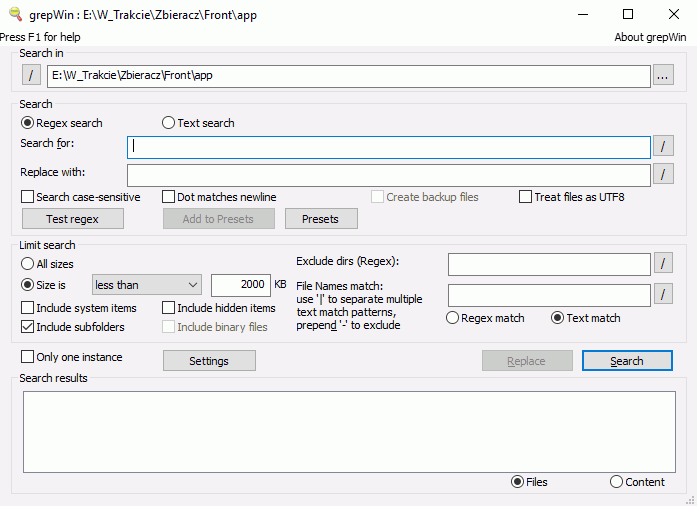Enable Search case-sensitive checkbox
697x506 pixels.
pyautogui.click(x=28, y=197)
